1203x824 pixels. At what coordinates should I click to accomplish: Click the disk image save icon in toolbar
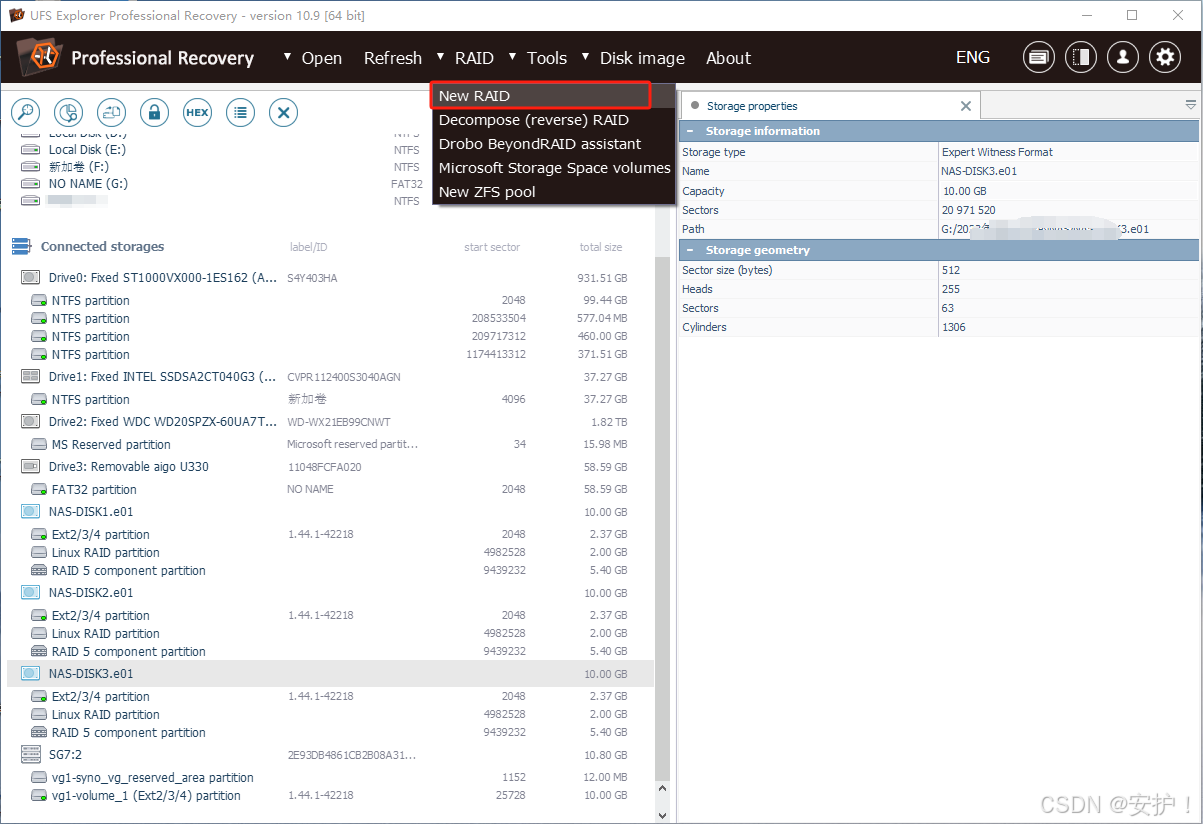coord(111,113)
